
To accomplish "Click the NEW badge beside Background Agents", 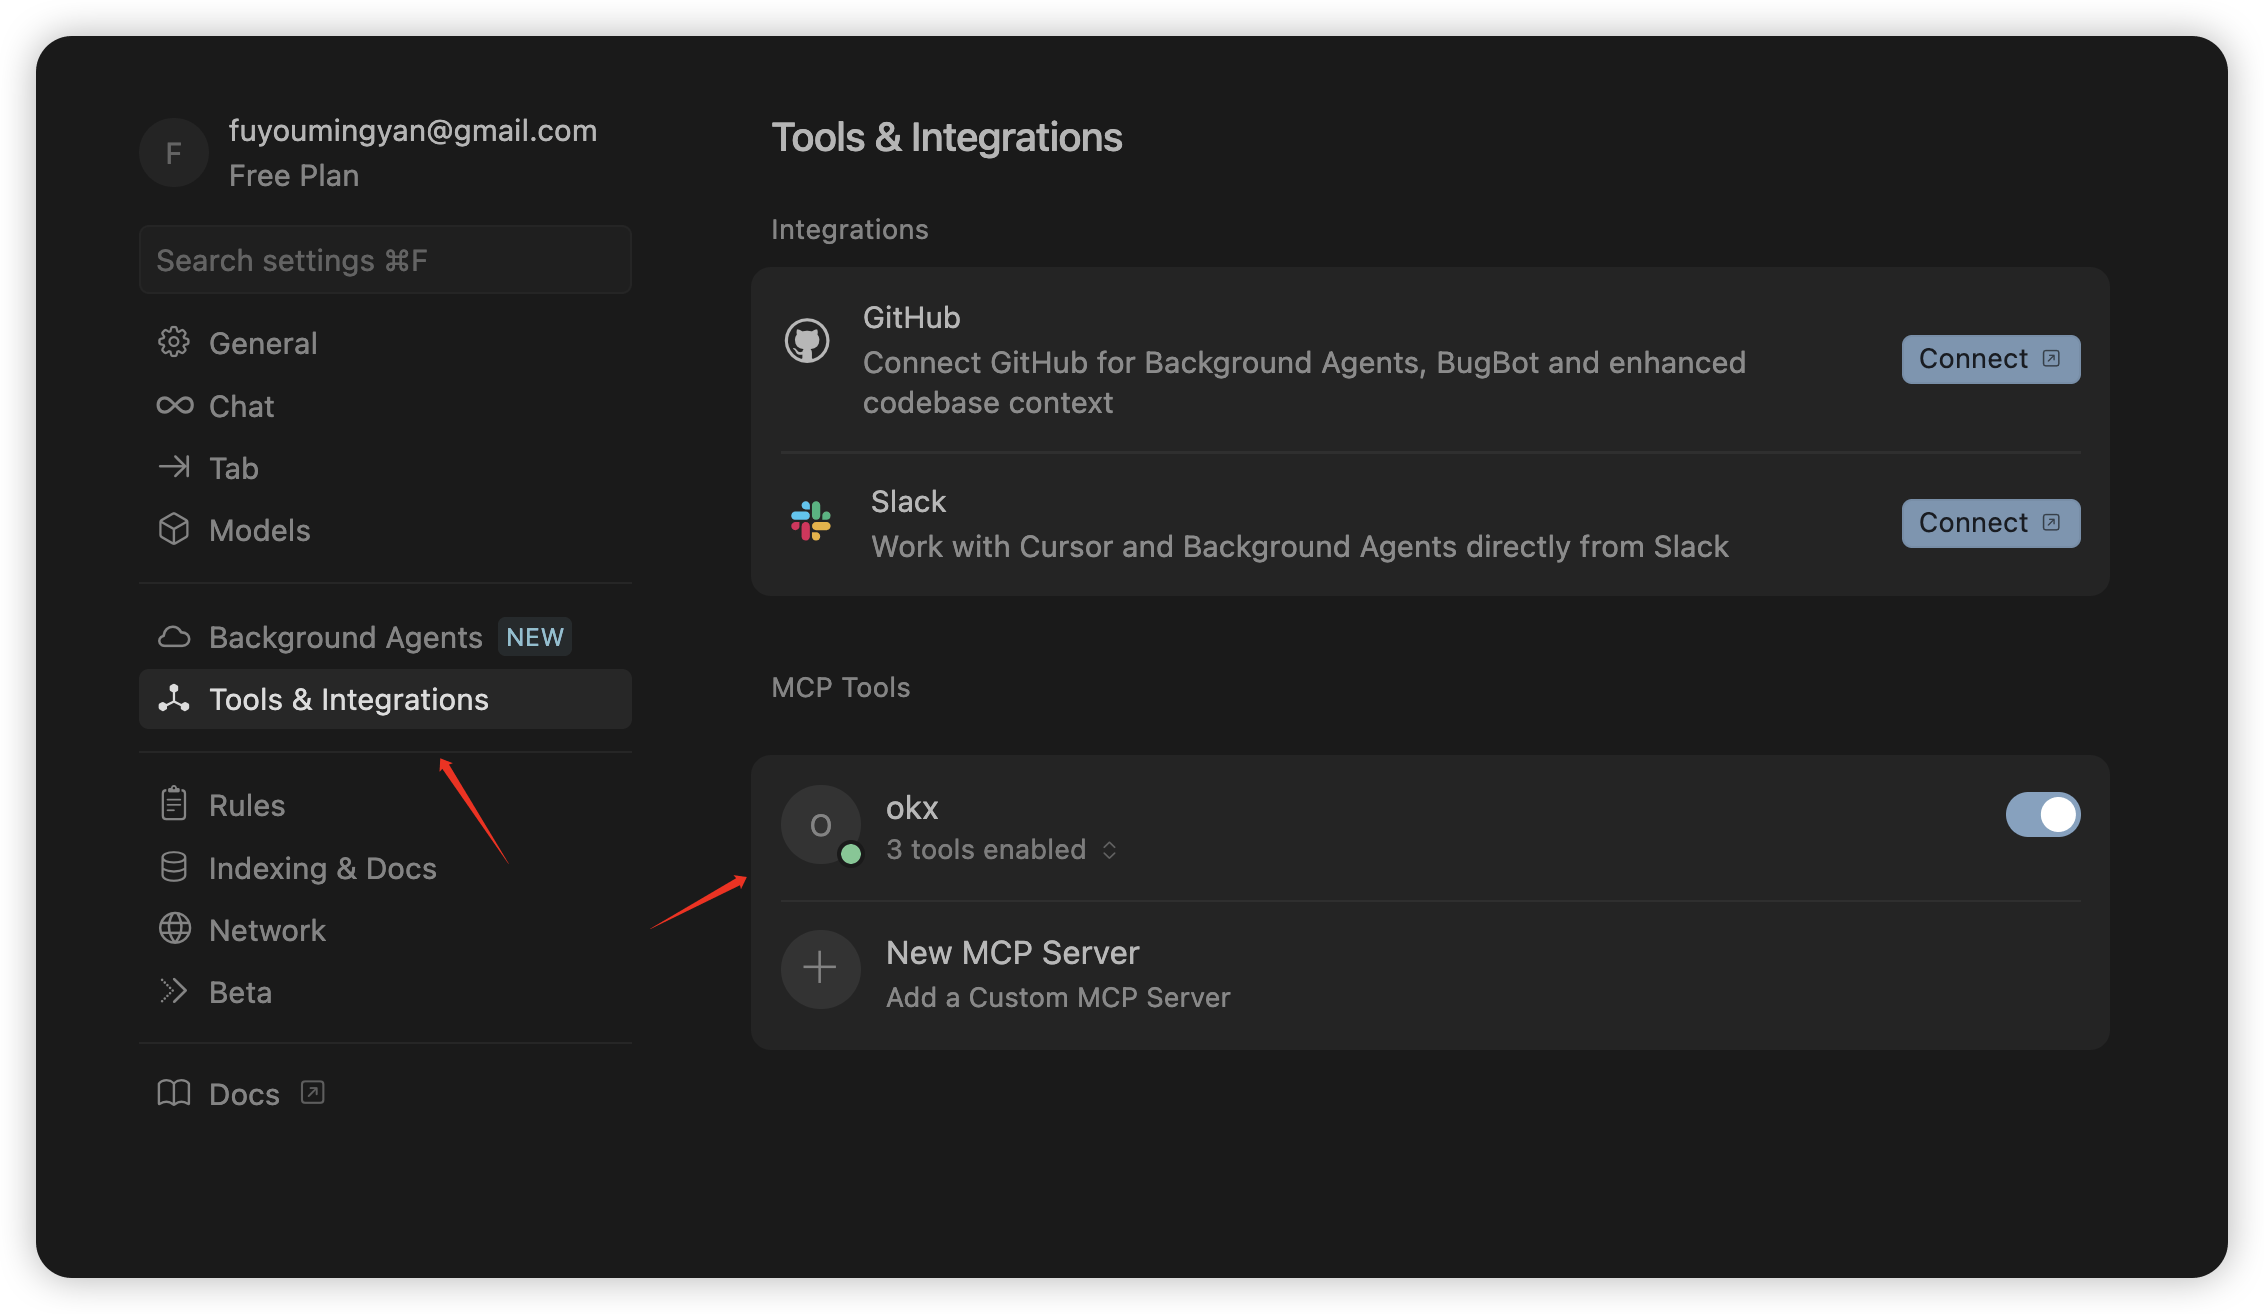I will tap(534, 637).
